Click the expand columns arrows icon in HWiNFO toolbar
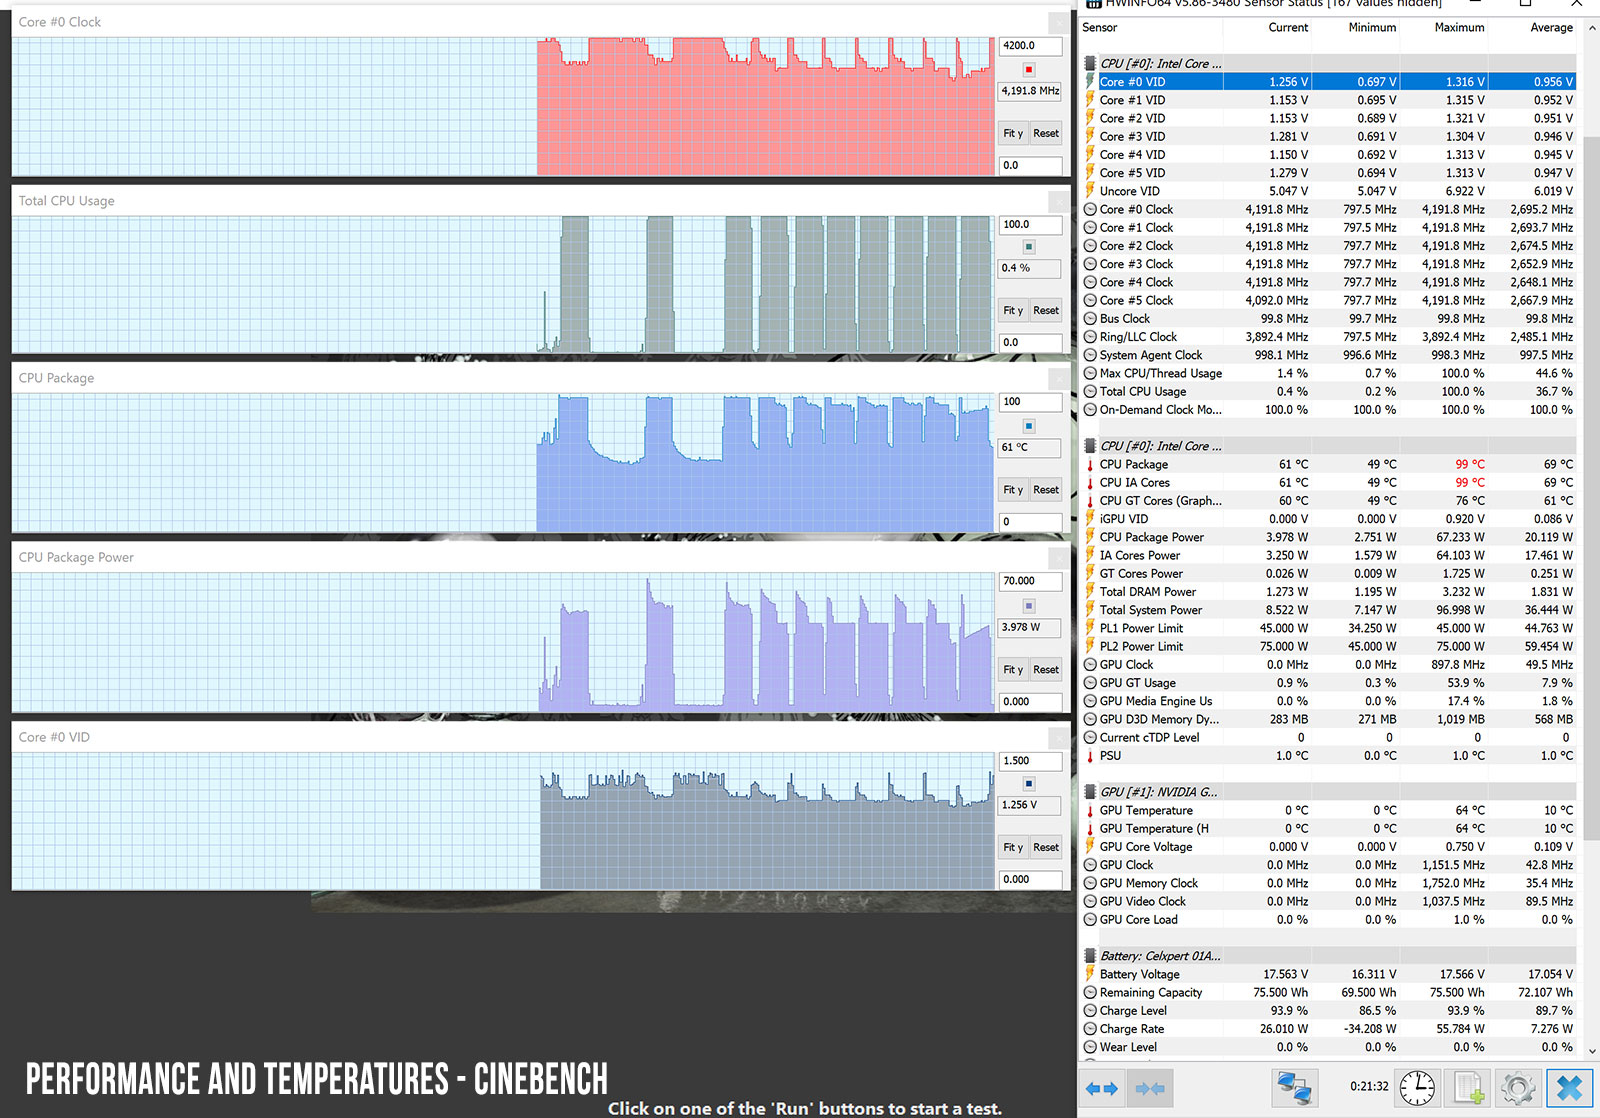This screenshot has width=1600, height=1118. click(x=1101, y=1088)
